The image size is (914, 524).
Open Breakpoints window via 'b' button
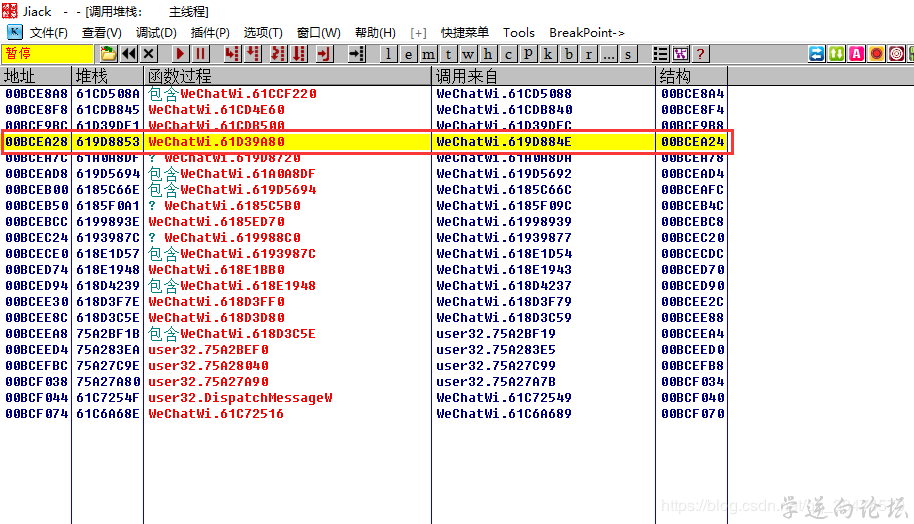(568, 54)
